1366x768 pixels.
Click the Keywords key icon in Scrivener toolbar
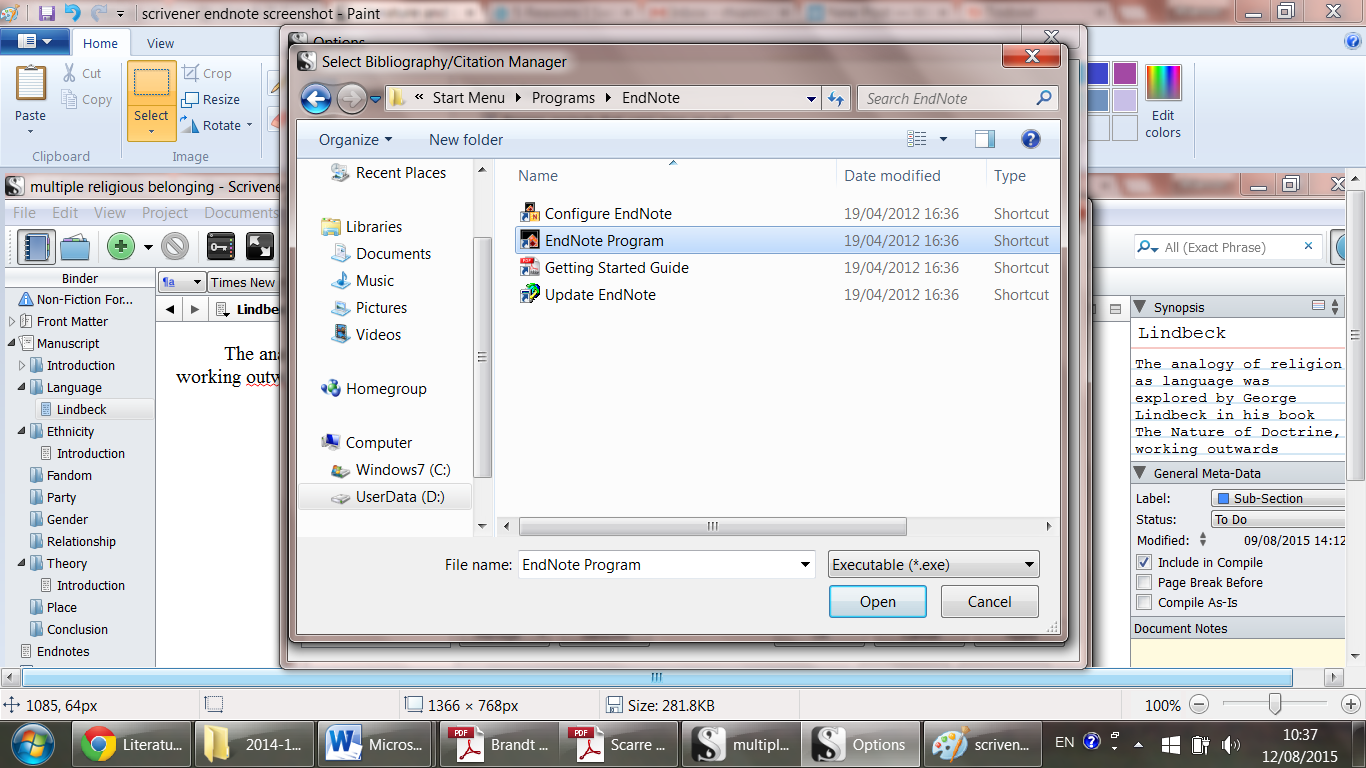tap(221, 246)
